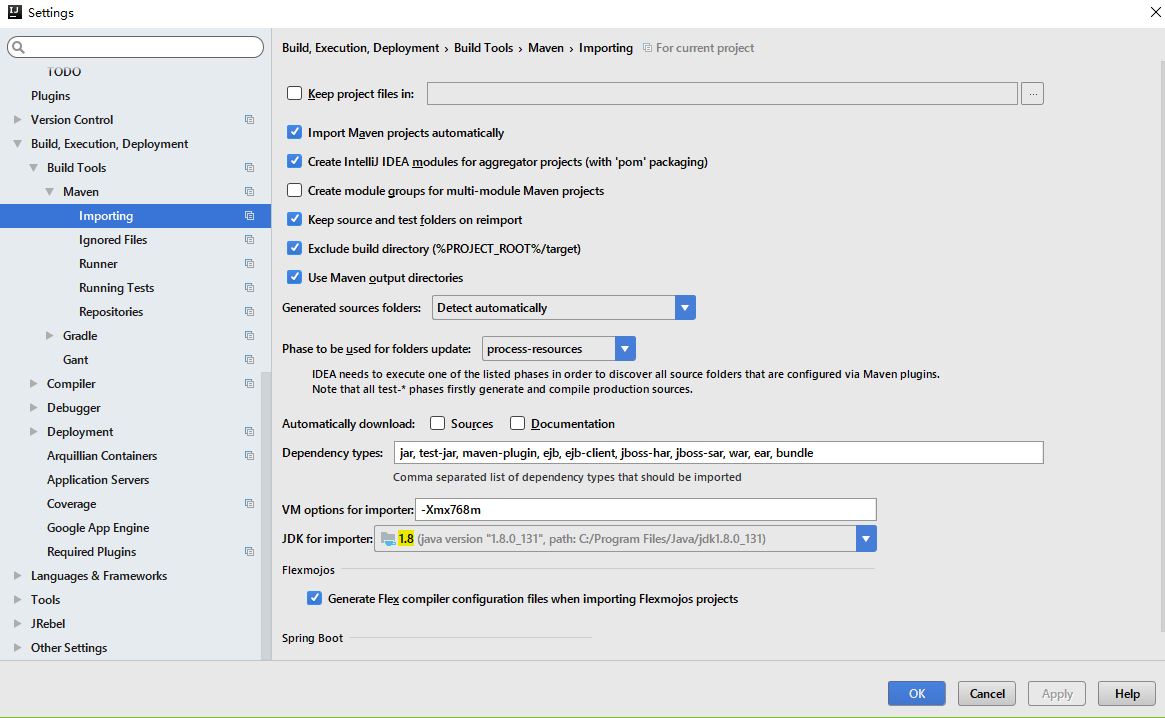The height and width of the screenshot is (718, 1165).
Task: Enable automatic download of Sources
Action: (438, 423)
